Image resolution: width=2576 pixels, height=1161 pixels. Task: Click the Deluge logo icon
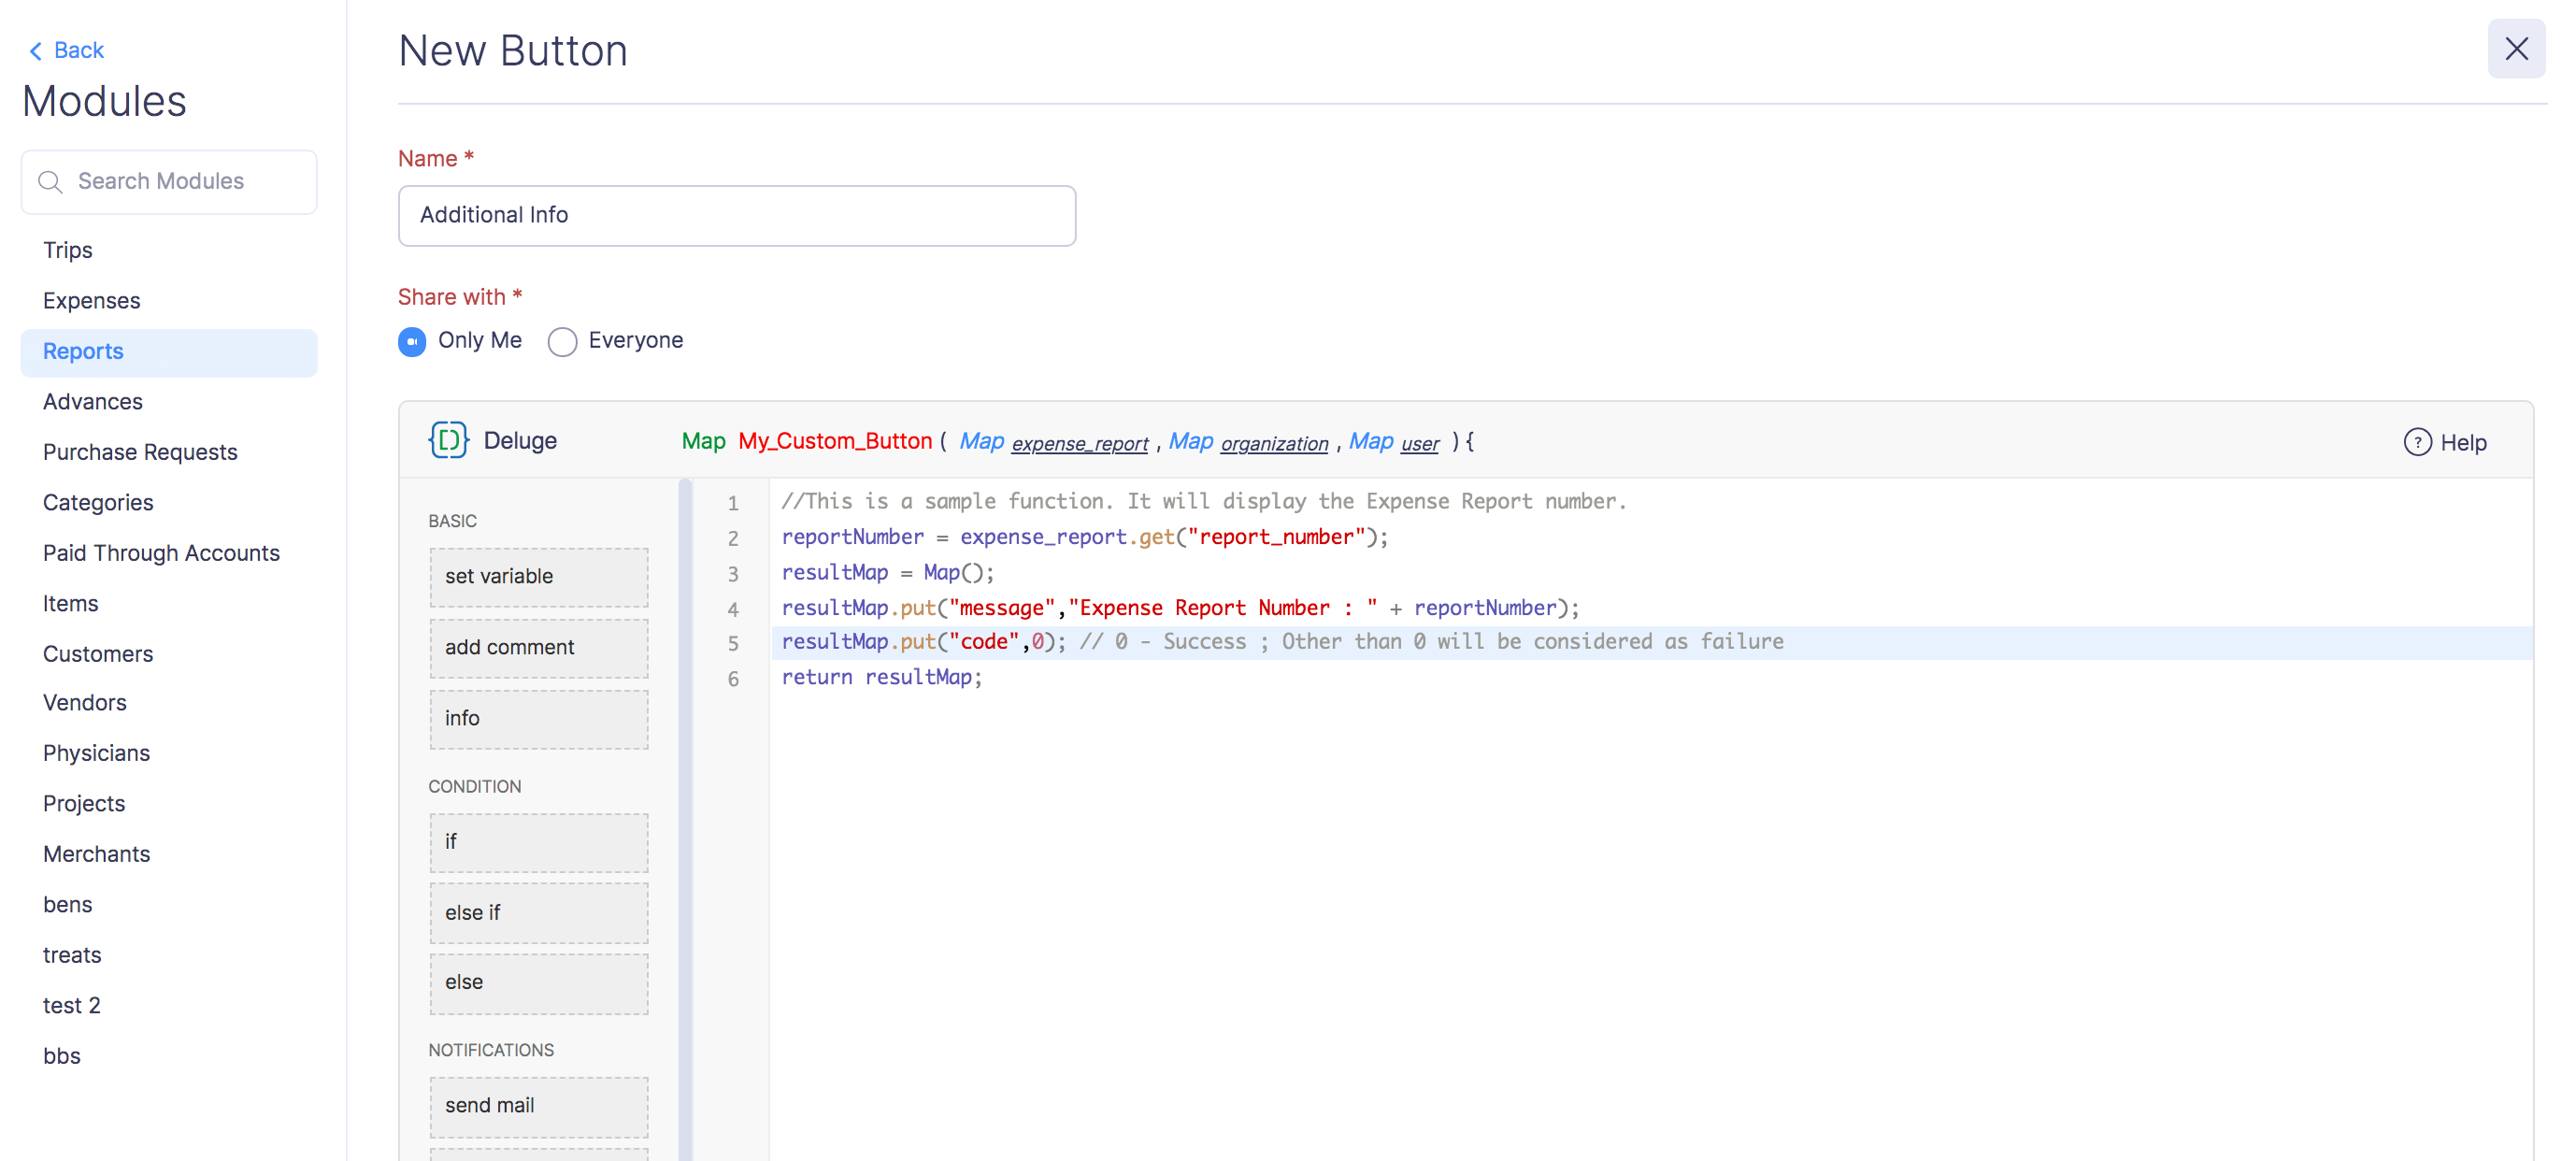pos(448,440)
